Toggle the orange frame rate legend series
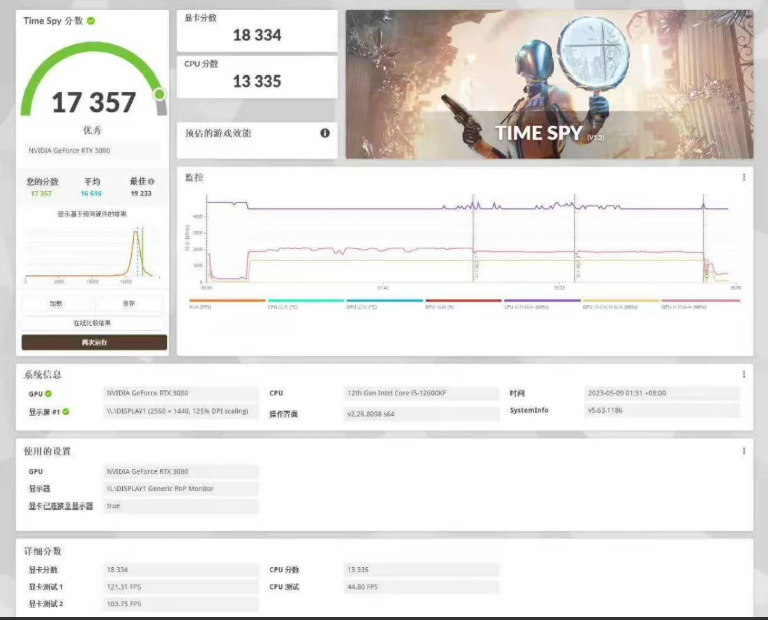The height and width of the screenshot is (620, 768). (x=227, y=303)
